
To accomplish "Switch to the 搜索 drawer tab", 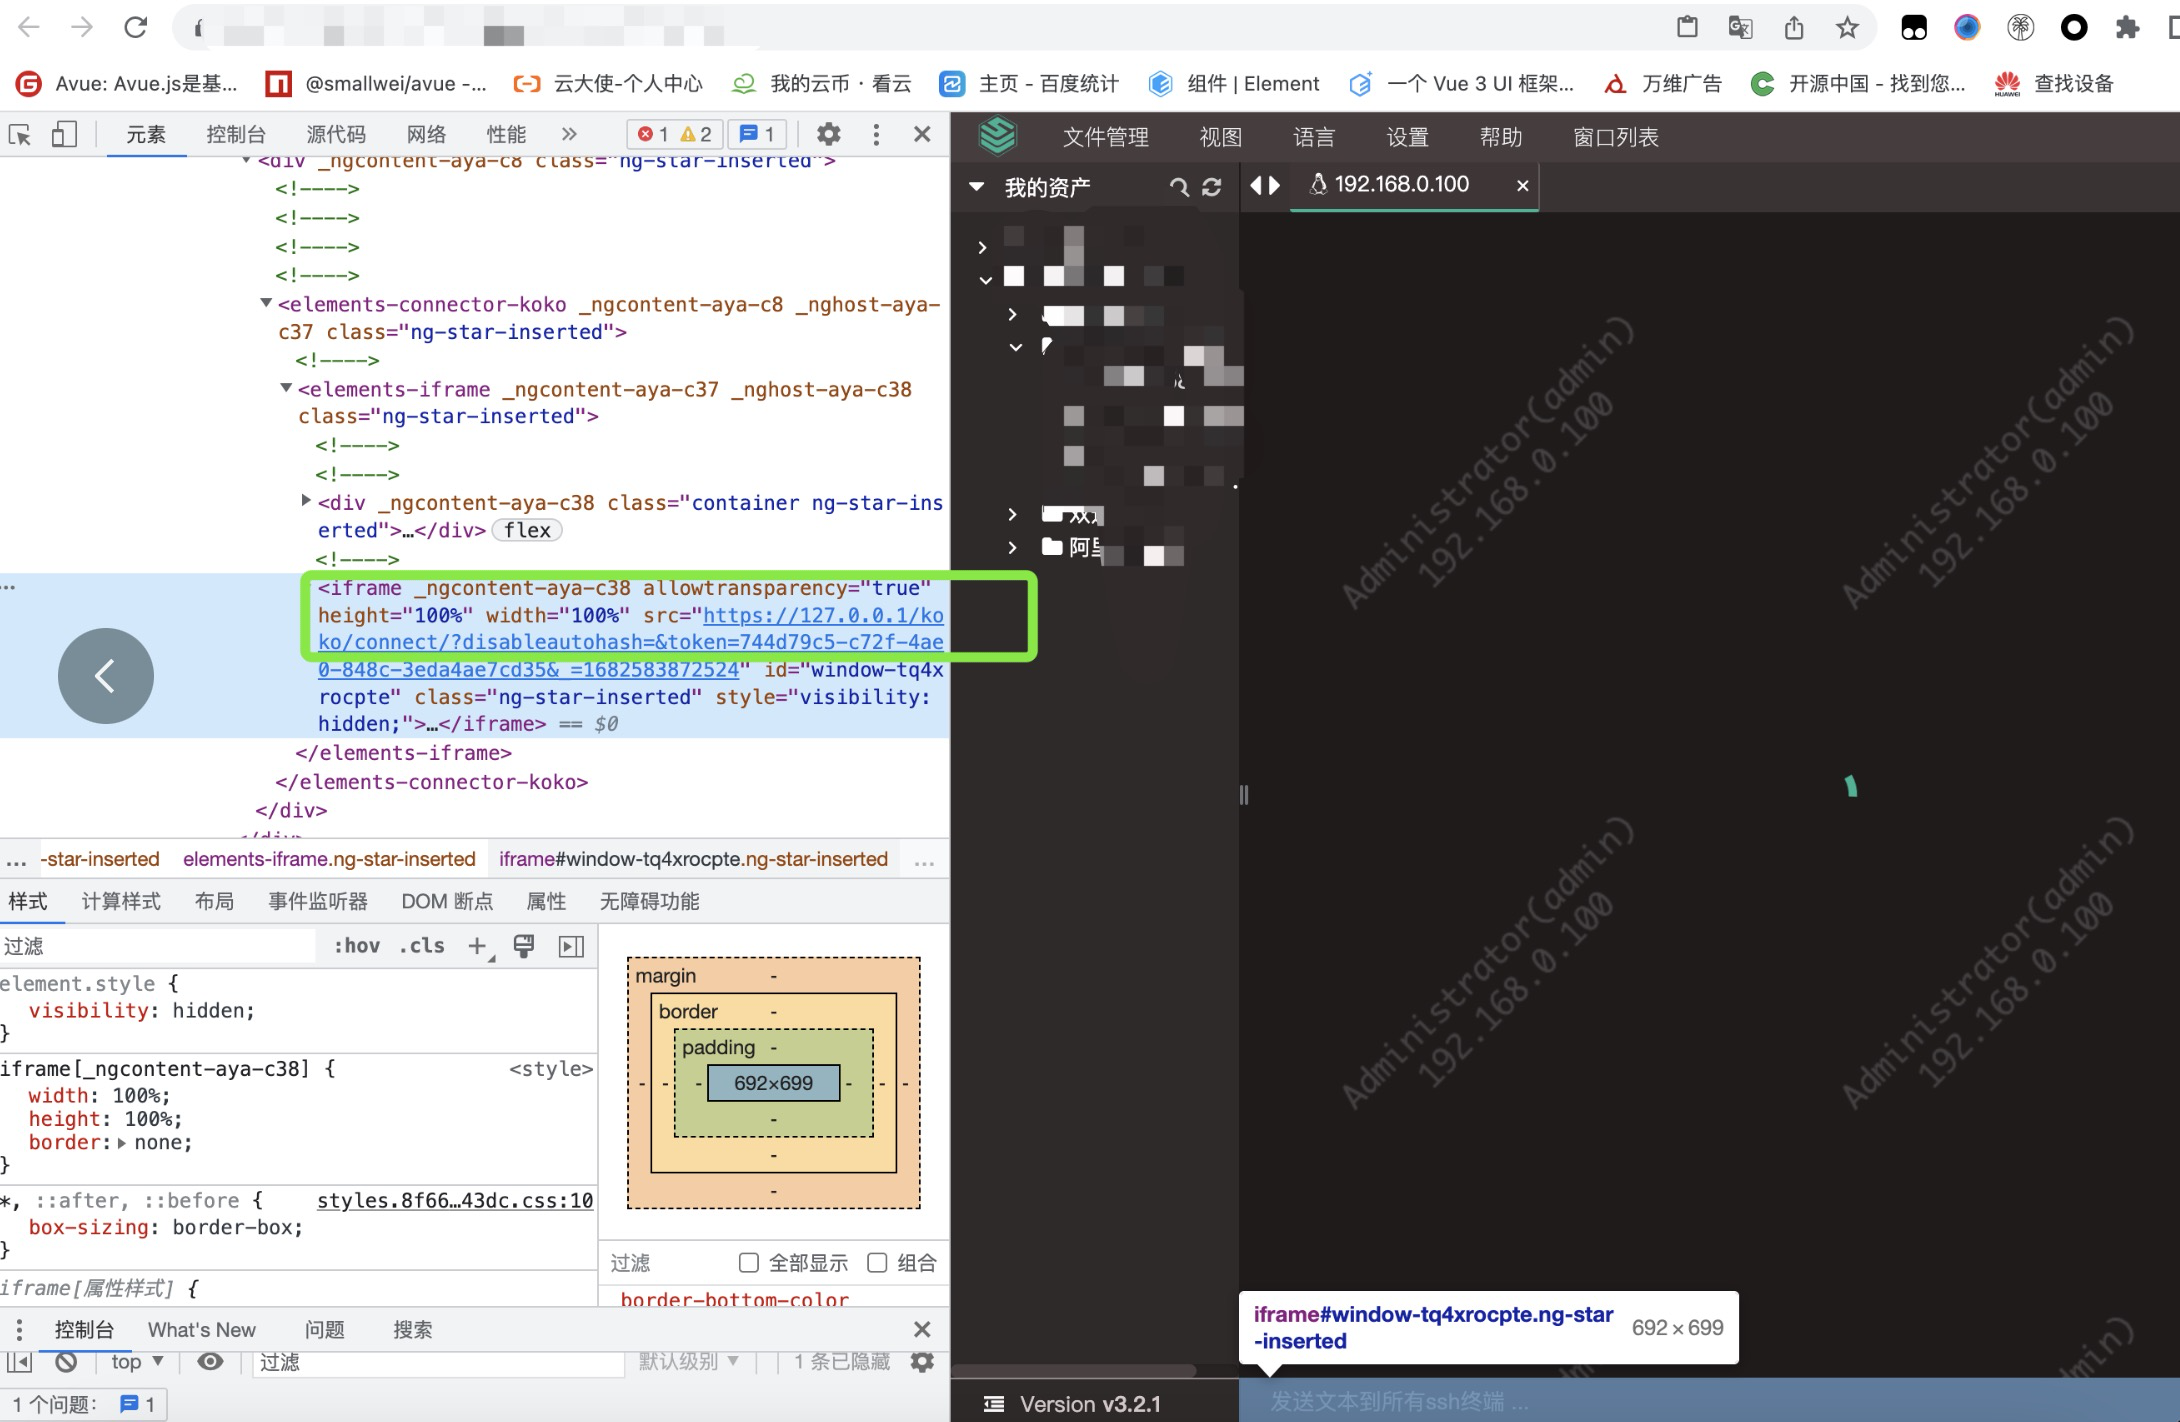I will (413, 1330).
